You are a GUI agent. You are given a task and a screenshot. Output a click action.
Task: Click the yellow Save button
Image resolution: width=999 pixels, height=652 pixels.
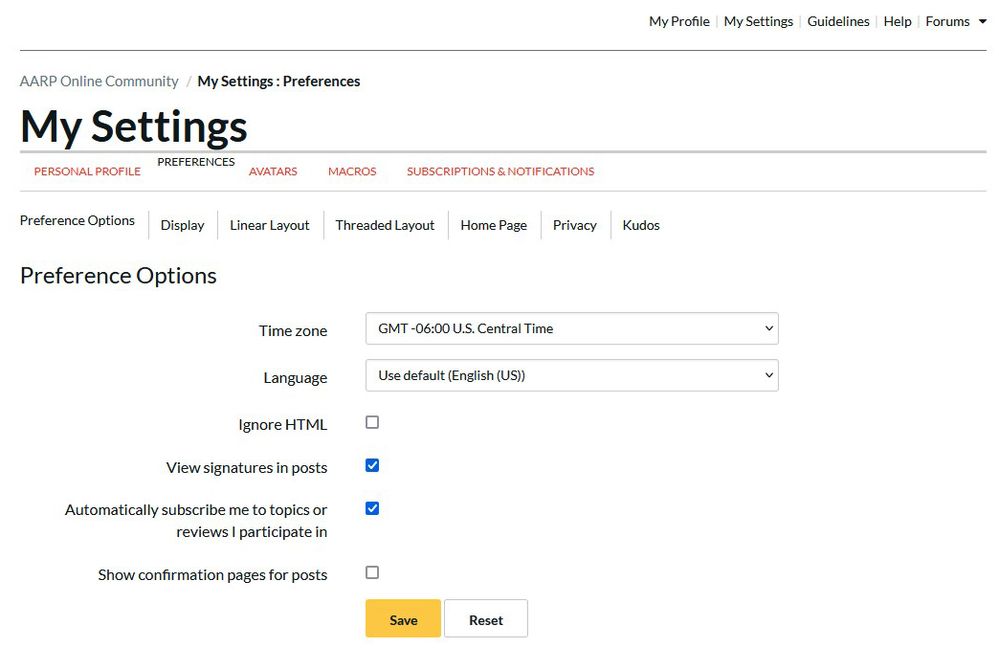tap(403, 619)
